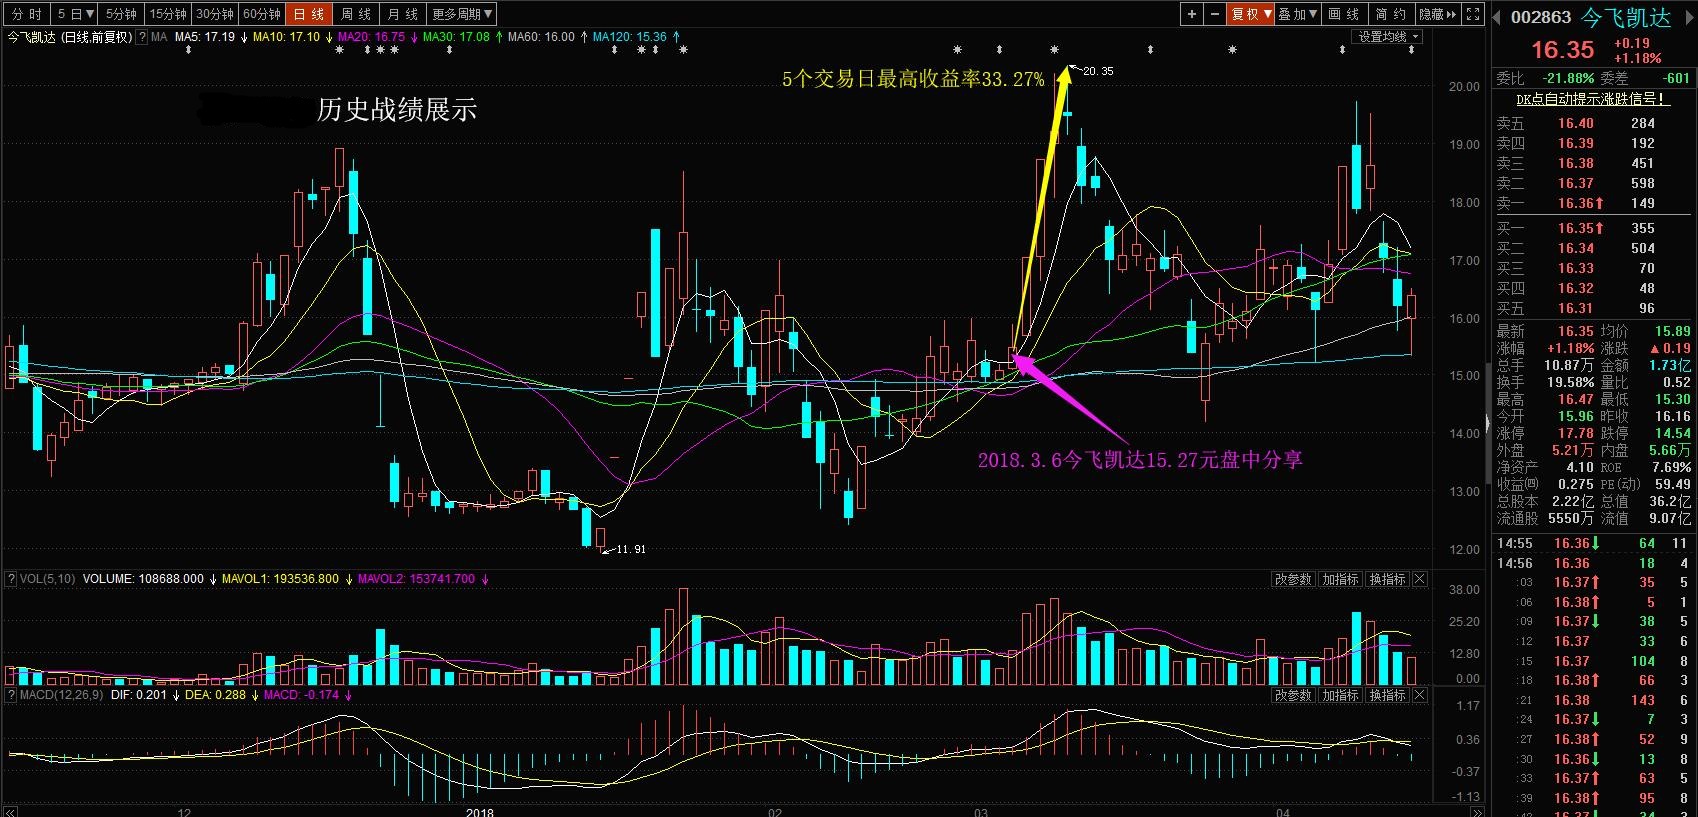Toggle fullscreen chart icon
Image resolution: width=1698 pixels, height=817 pixels.
1473,14
